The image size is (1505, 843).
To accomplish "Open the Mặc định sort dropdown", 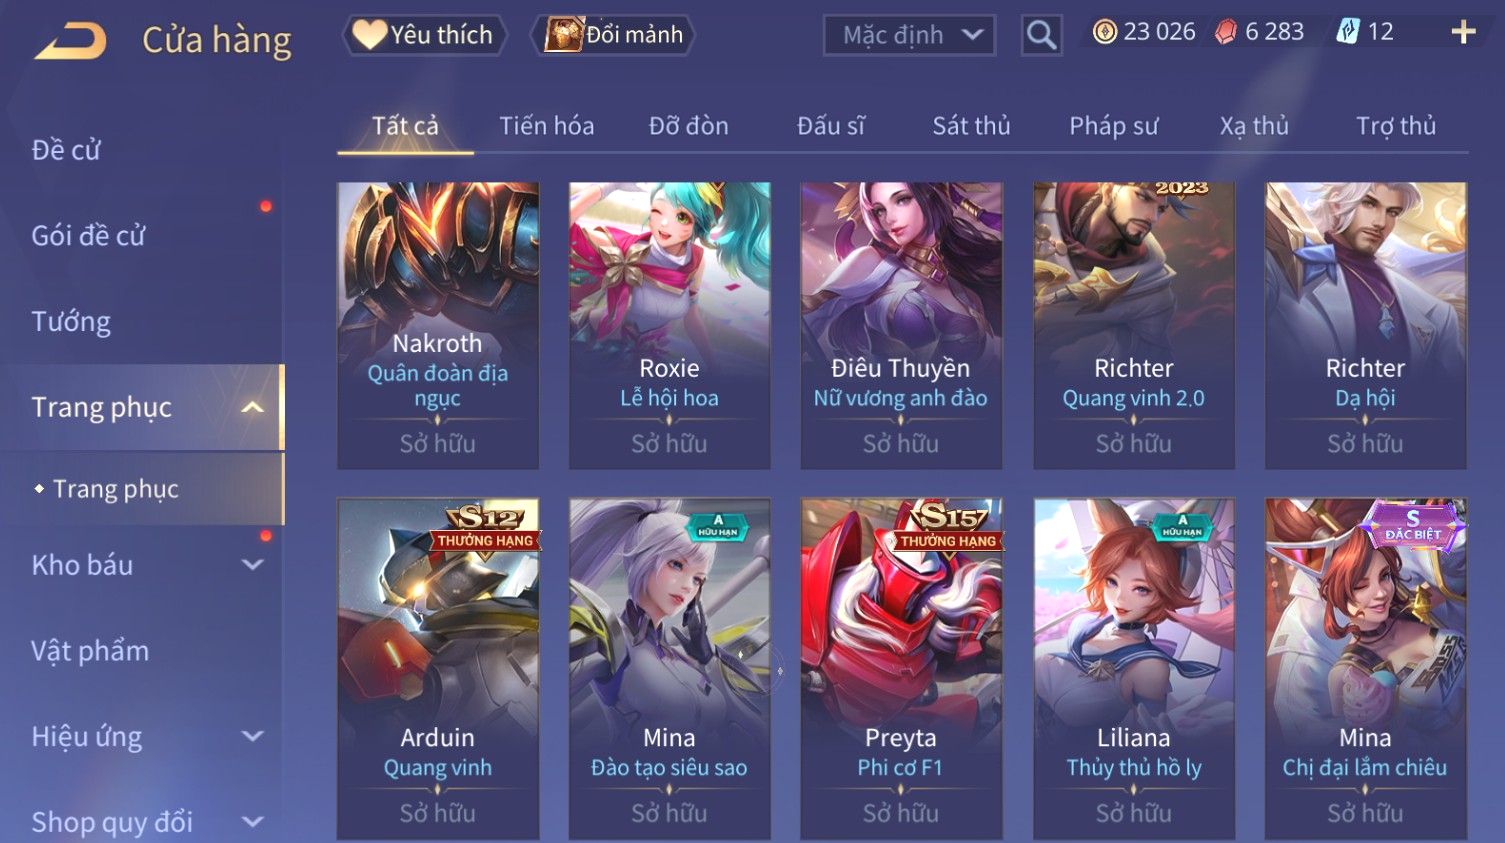I will [909, 35].
